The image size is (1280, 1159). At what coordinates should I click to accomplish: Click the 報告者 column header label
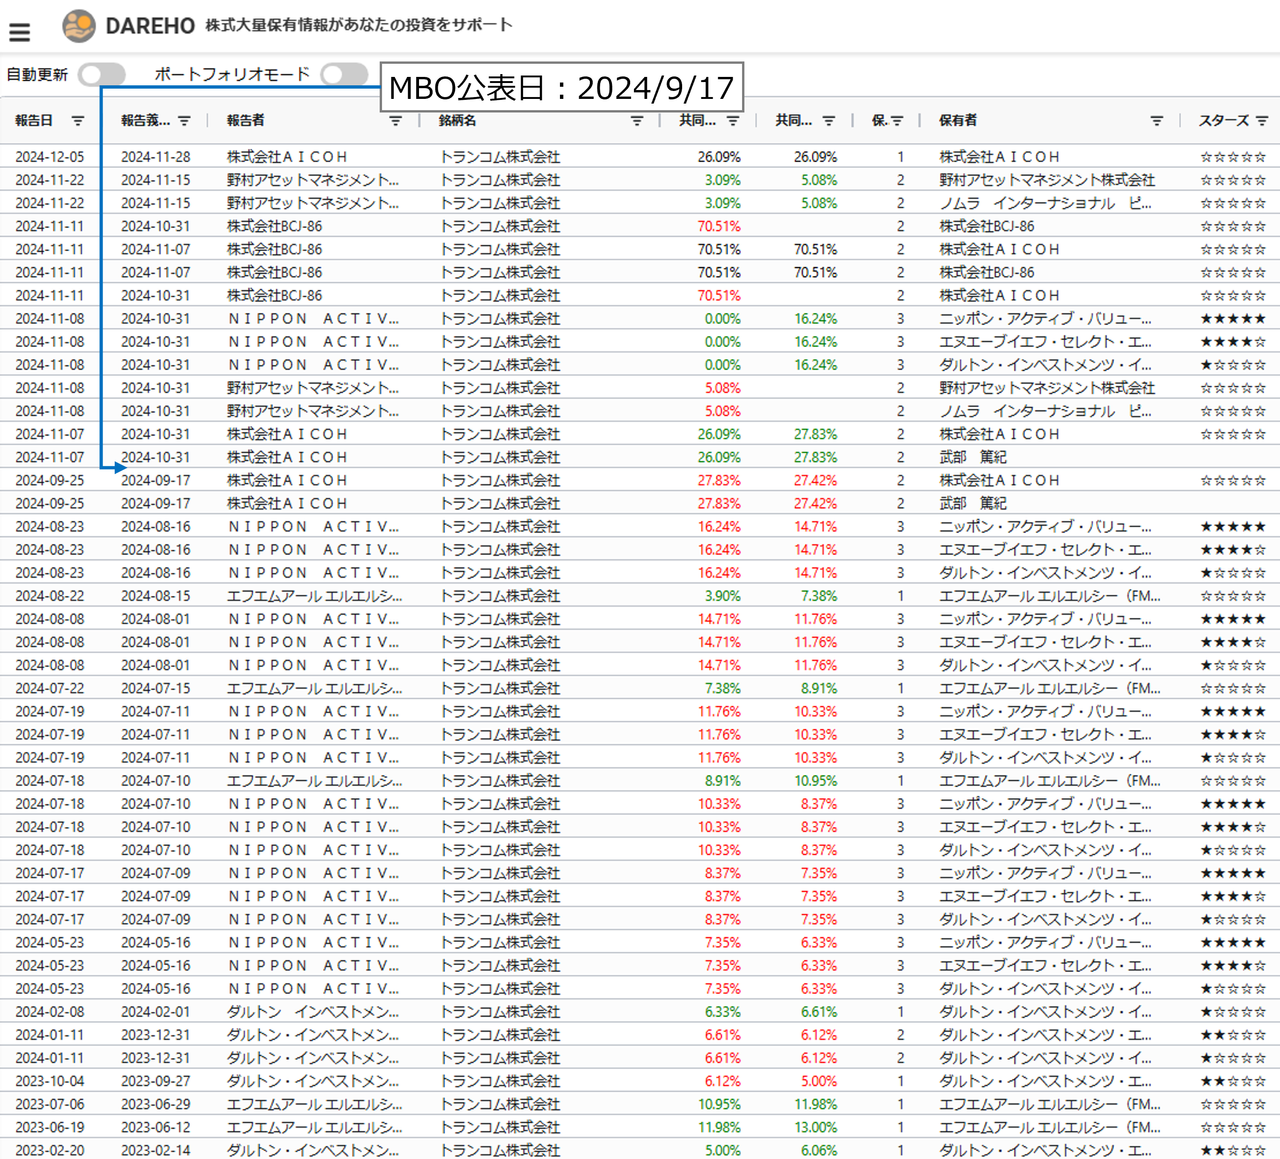(246, 121)
